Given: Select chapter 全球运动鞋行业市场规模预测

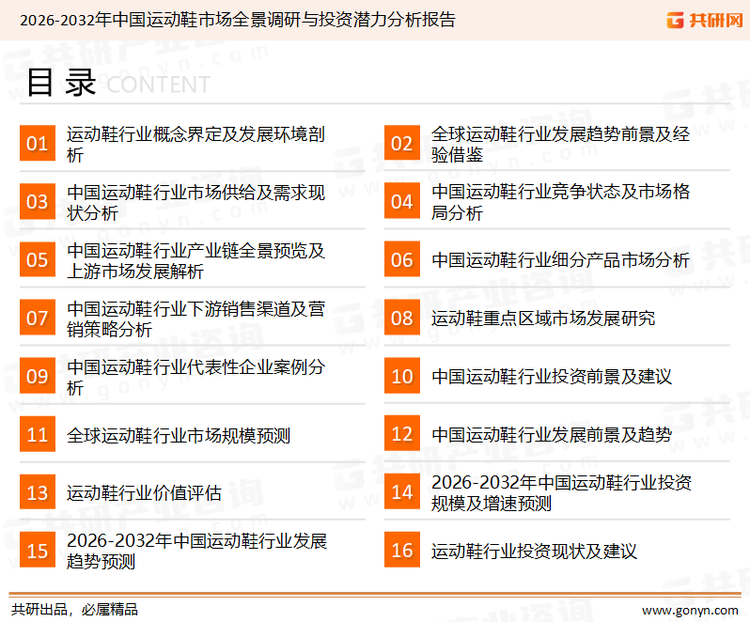Looking at the screenshot, I should coord(178,435).
